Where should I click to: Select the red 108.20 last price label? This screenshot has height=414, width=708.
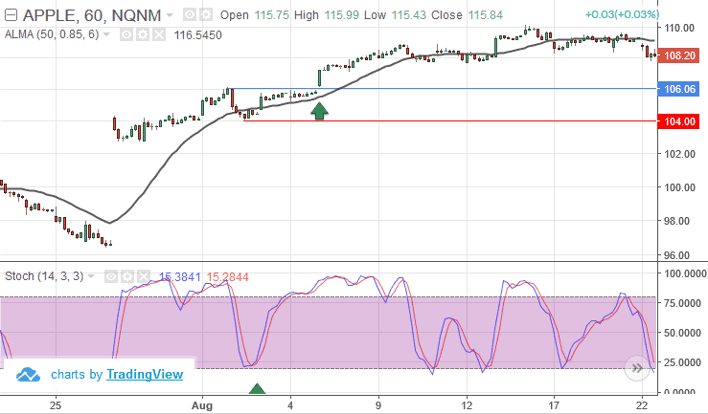click(679, 56)
